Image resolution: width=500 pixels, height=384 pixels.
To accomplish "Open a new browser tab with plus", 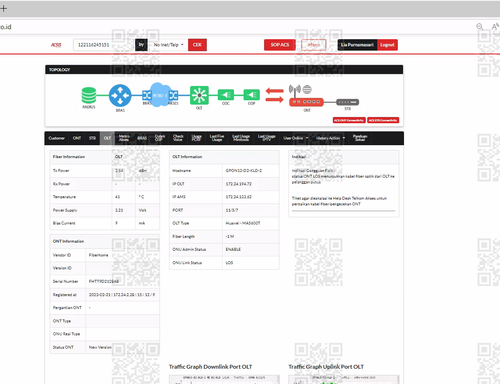I will pyautogui.click(x=3, y=8).
